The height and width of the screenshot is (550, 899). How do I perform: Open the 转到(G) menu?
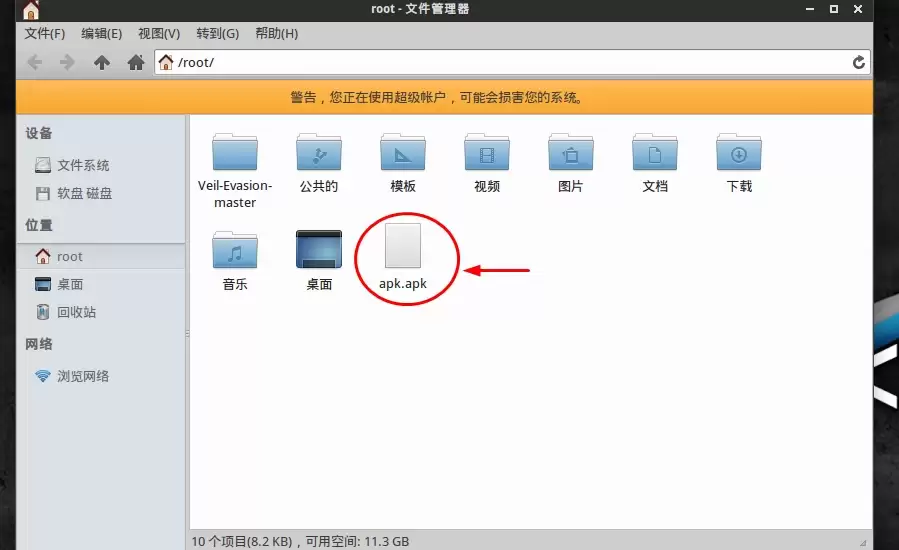(x=217, y=33)
